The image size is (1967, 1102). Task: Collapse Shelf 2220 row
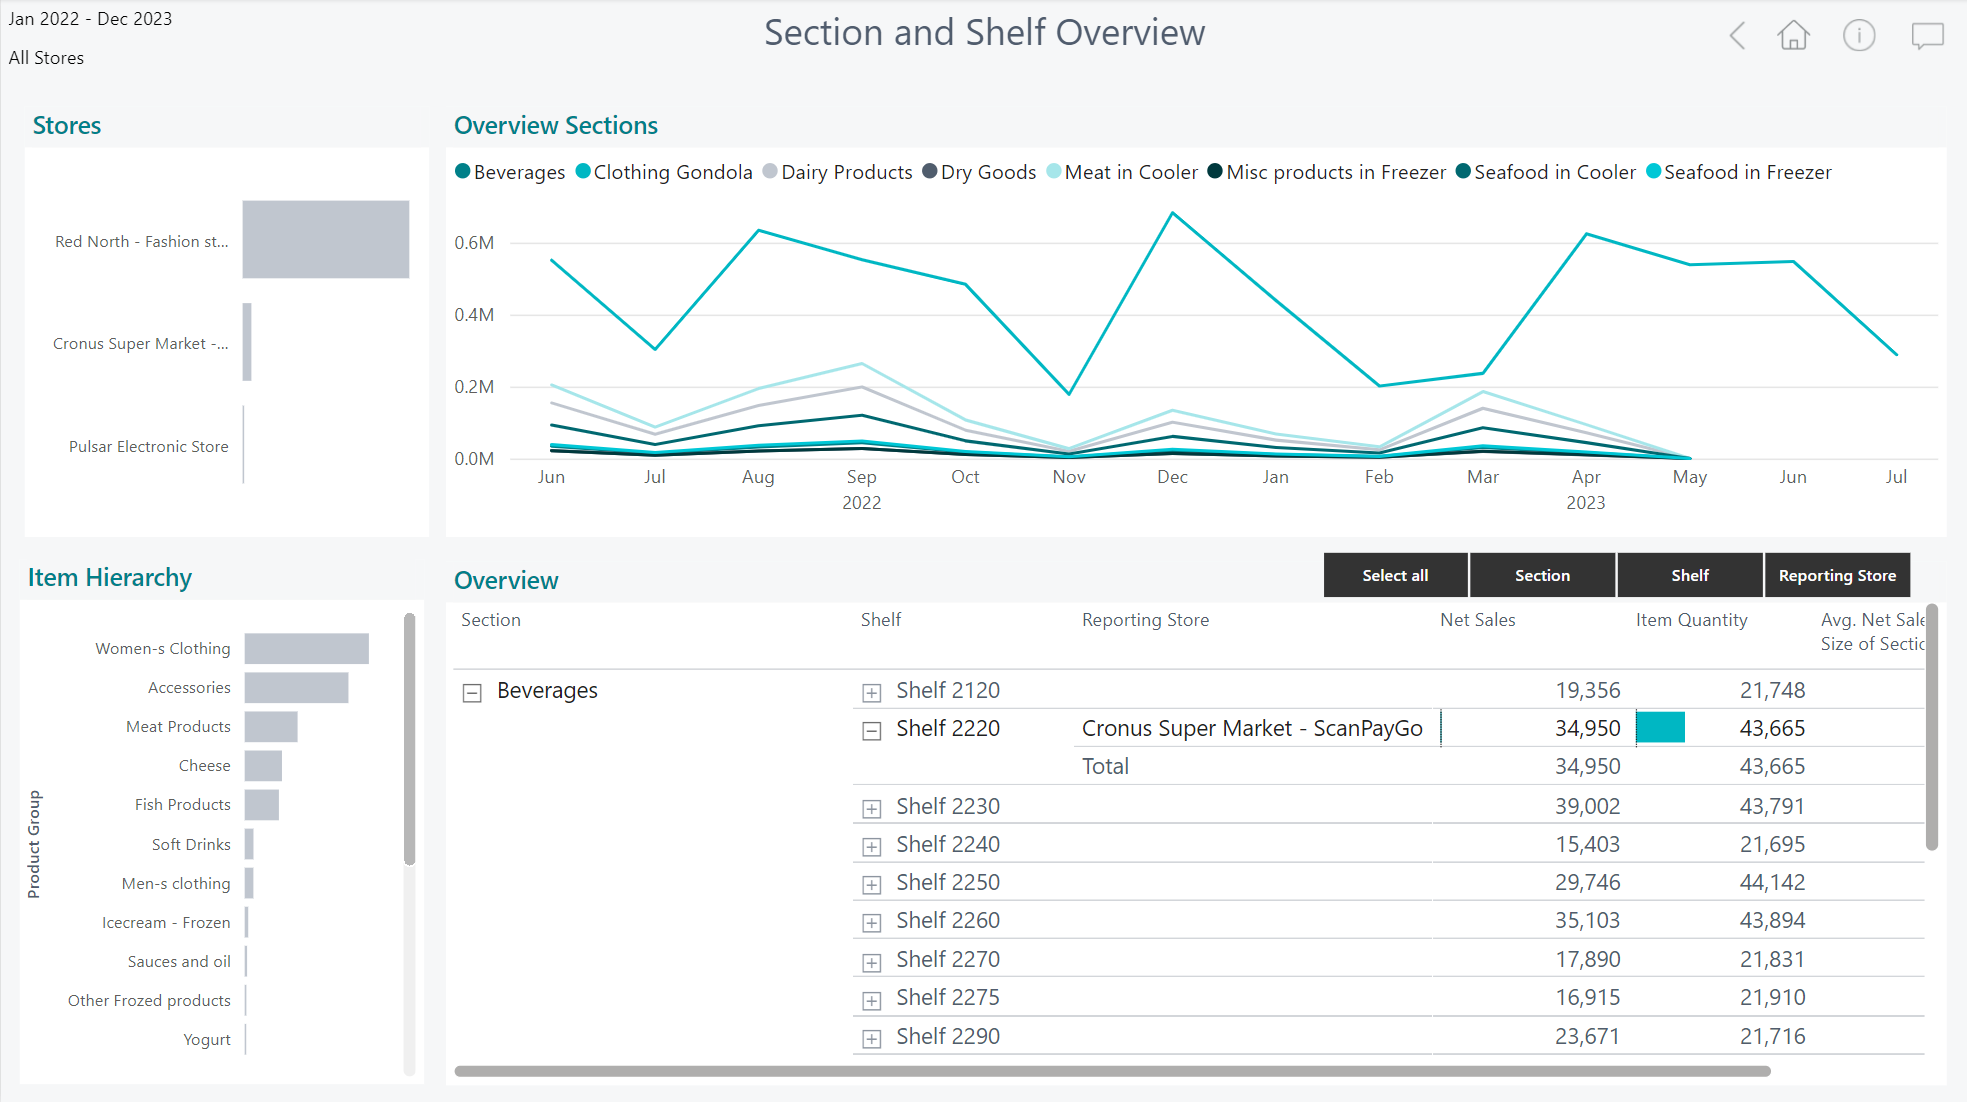(872, 731)
